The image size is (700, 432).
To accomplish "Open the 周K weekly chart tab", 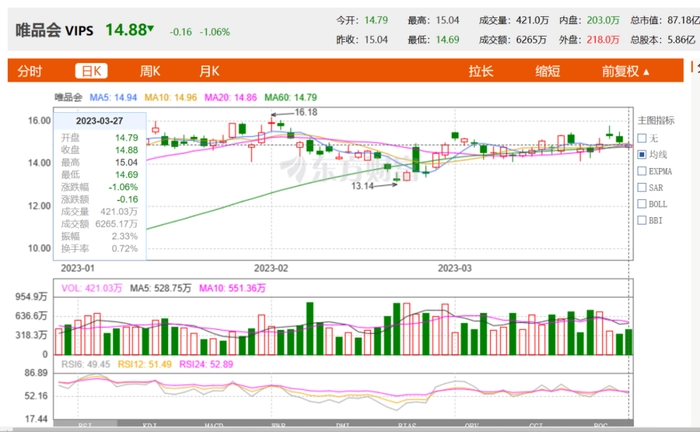I will [x=150, y=71].
